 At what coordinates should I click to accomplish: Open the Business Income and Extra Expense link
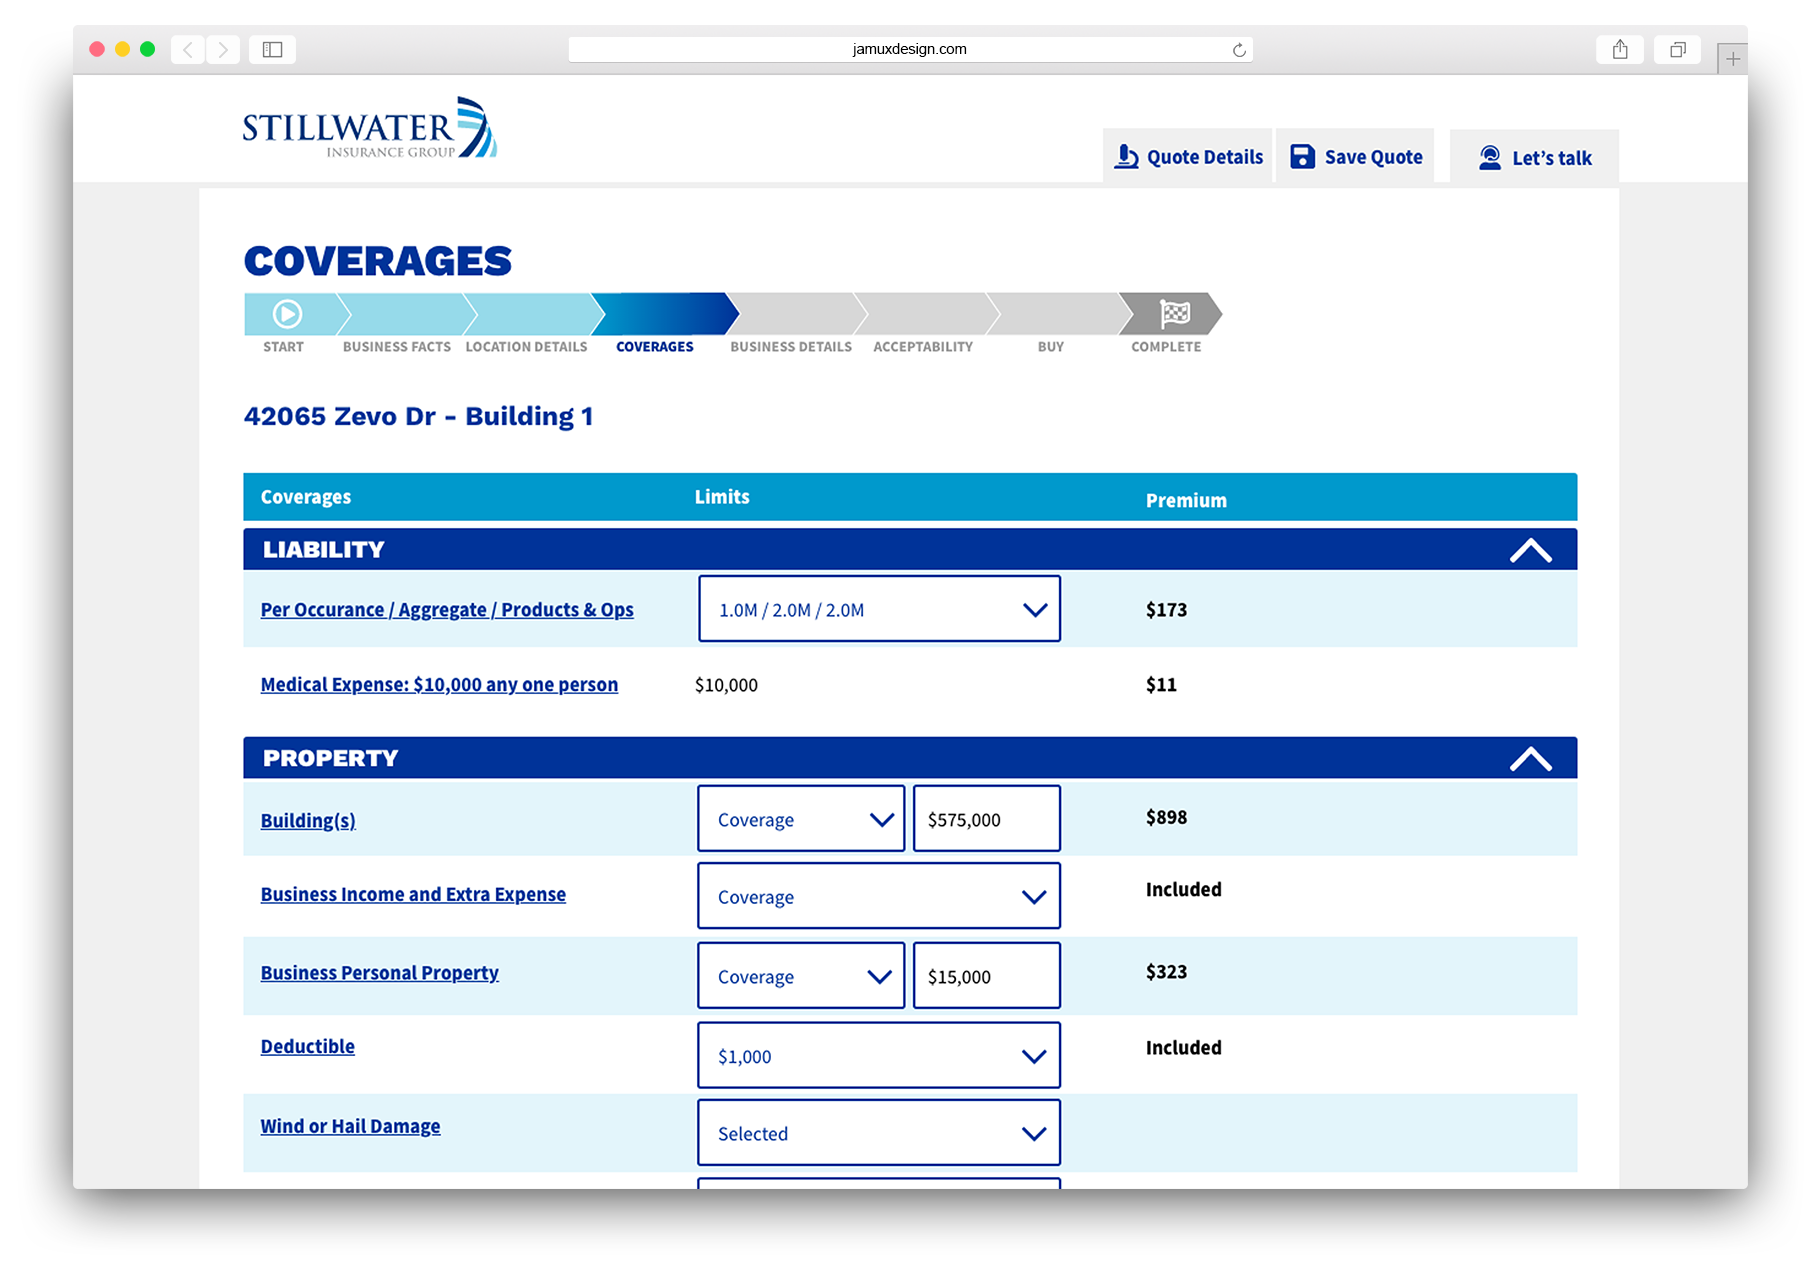(413, 895)
